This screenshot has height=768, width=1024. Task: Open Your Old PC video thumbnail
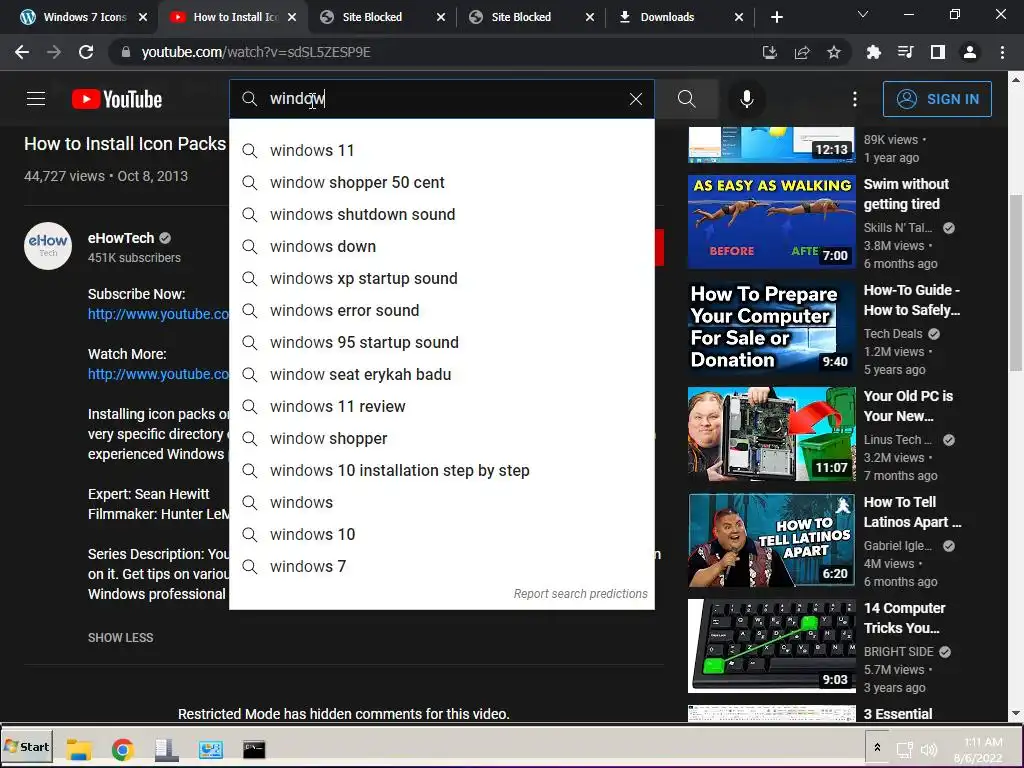[x=771, y=434]
